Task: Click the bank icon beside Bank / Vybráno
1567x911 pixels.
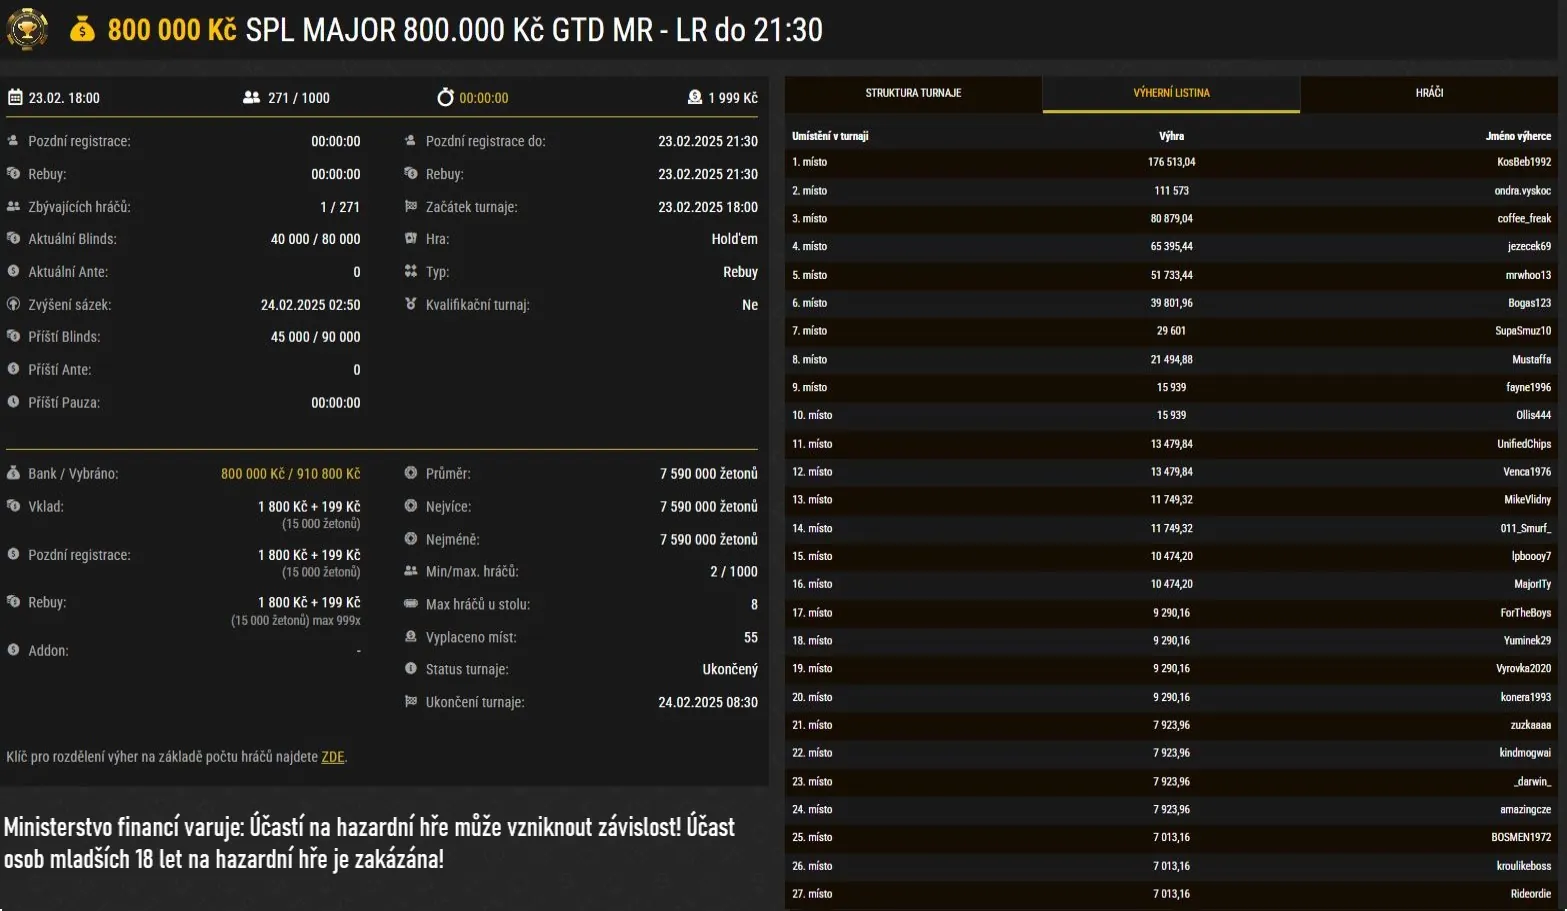Action: [x=13, y=473]
